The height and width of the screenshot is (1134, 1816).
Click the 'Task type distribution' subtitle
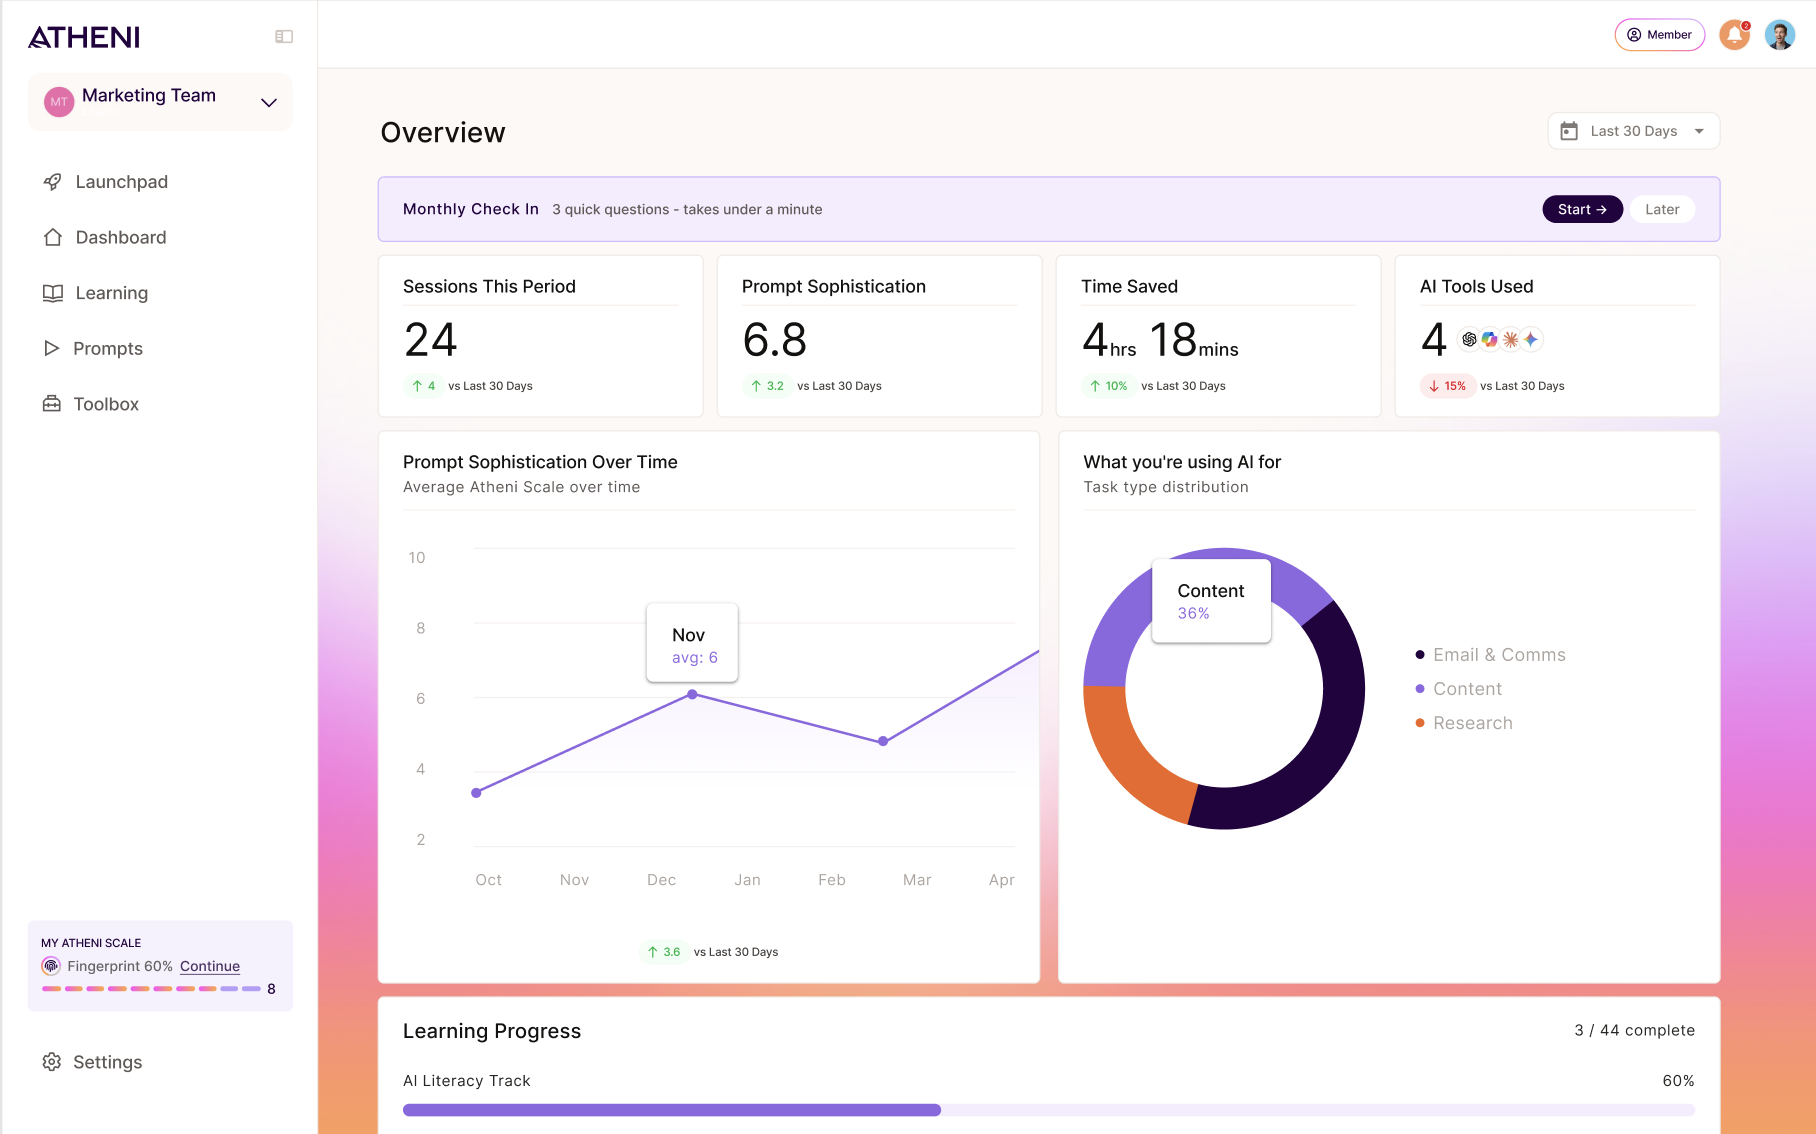pos(1166,487)
